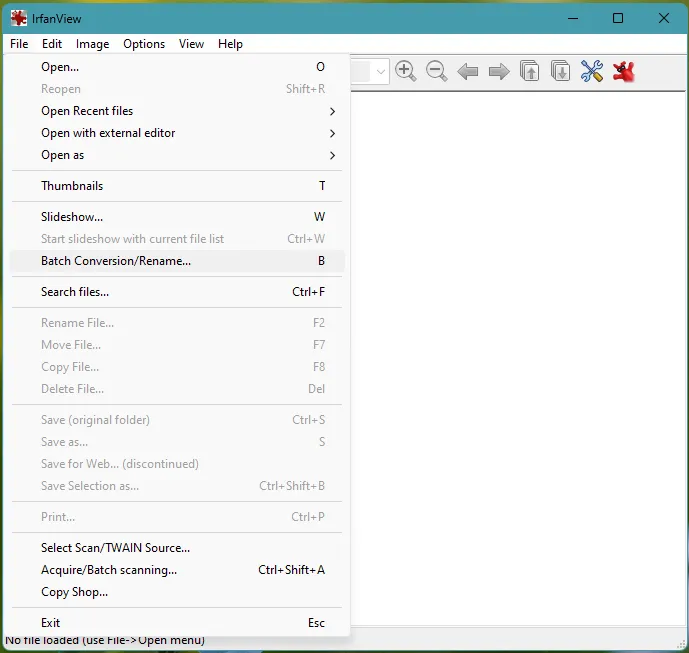This screenshot has width=689, height=653.
Task: Open the Image menu
Action: coord(92,44)
